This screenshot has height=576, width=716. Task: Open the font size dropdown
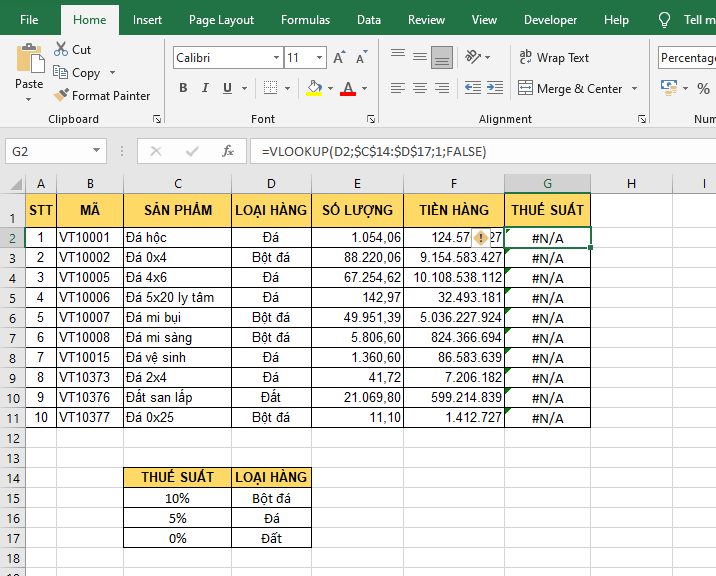(319, 58)
